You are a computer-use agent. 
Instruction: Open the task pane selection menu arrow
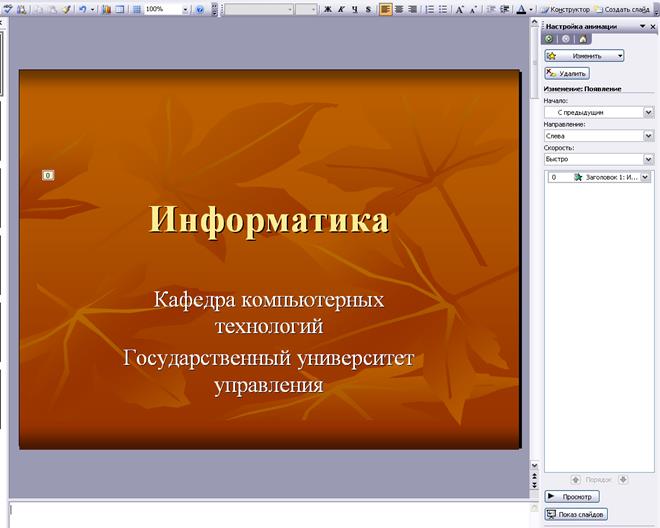642,26
